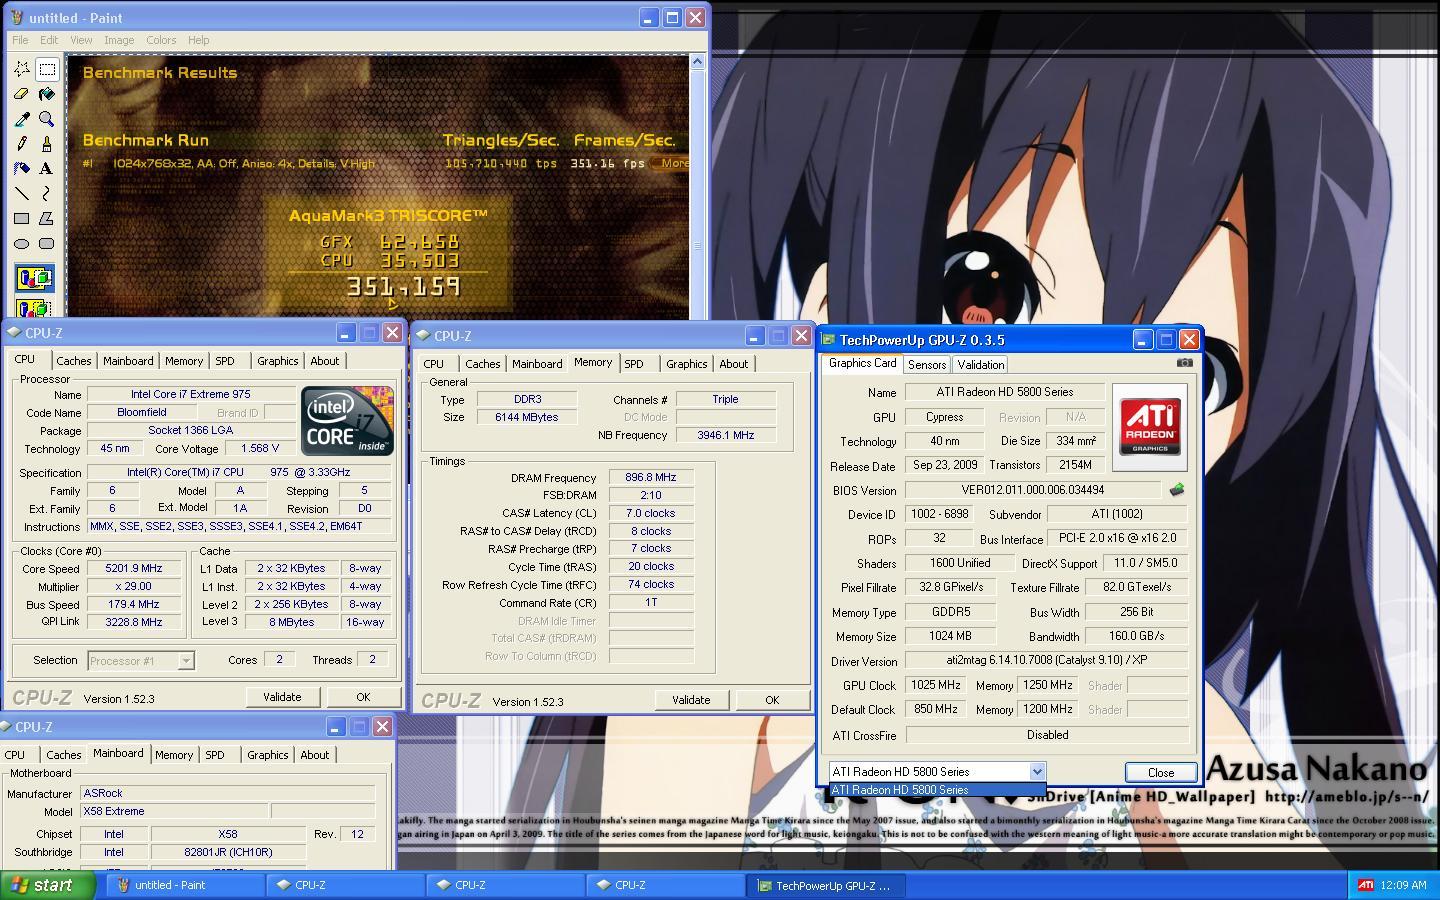Screen dimensions: 1440x900
Task: Switch to the Sensors tab in GPU-Z
Action: [927, 365]
